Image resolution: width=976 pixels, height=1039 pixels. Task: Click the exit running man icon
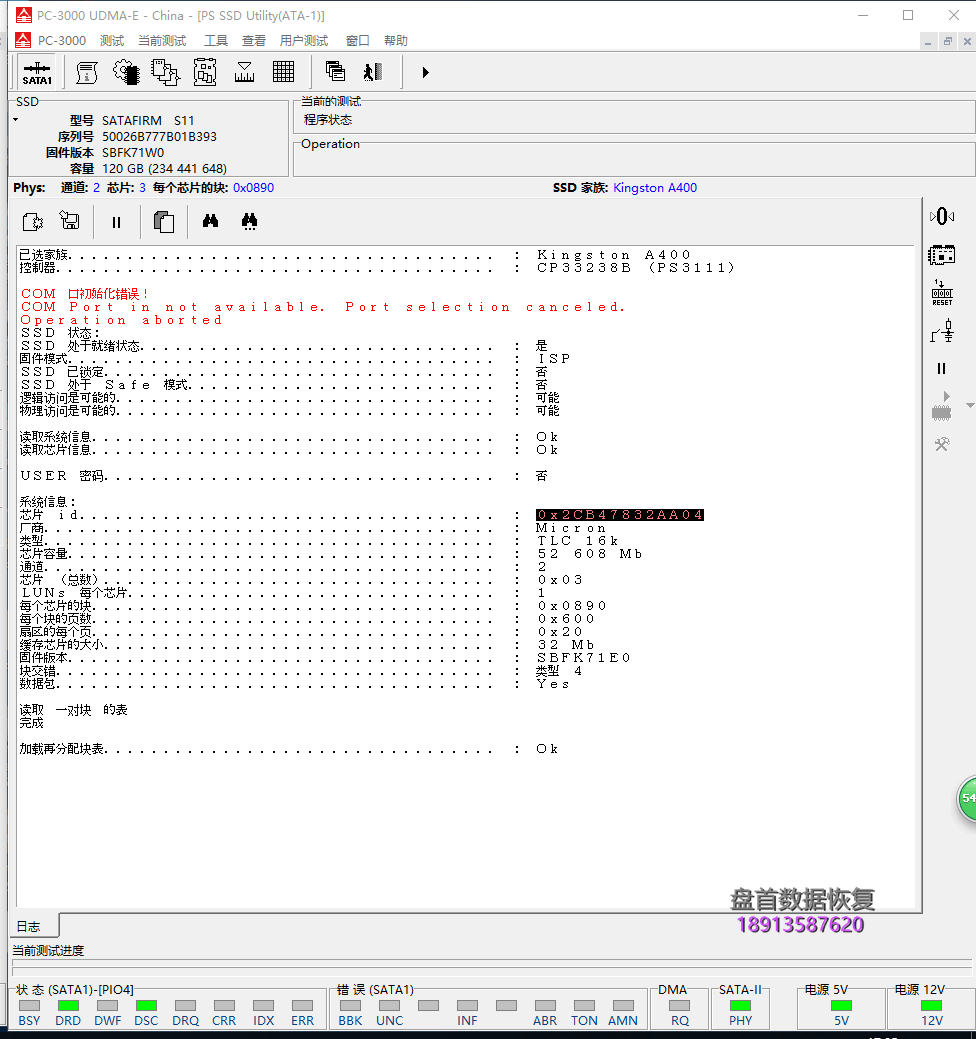(373, 72)
